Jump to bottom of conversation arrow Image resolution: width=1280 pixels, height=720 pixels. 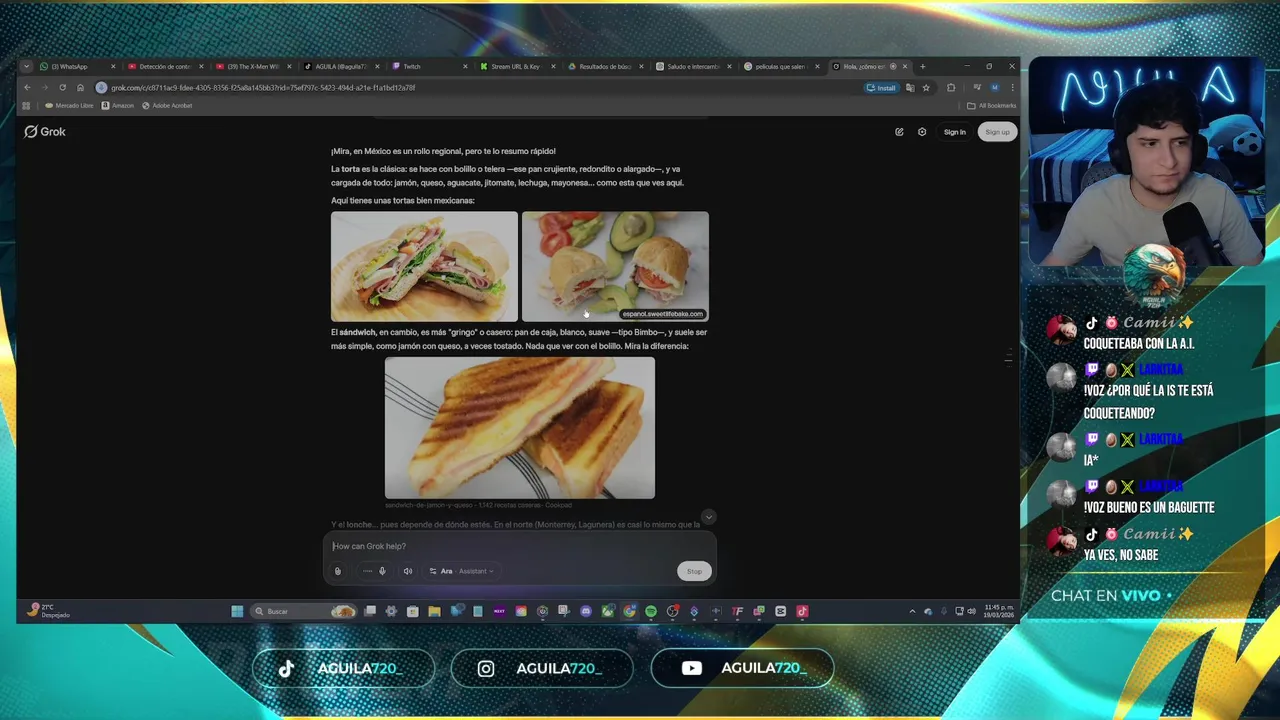[x=708, y=517]
